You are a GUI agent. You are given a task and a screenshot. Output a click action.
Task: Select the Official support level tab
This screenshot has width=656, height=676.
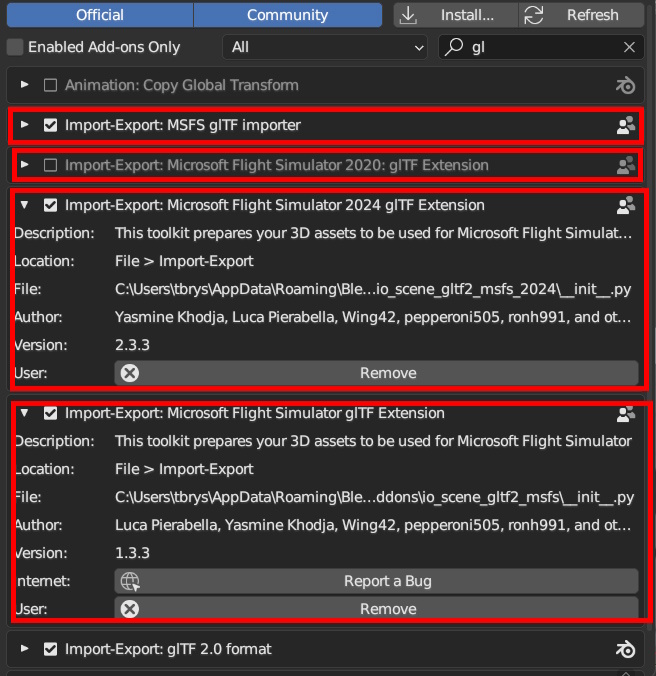tap(100, 15)
